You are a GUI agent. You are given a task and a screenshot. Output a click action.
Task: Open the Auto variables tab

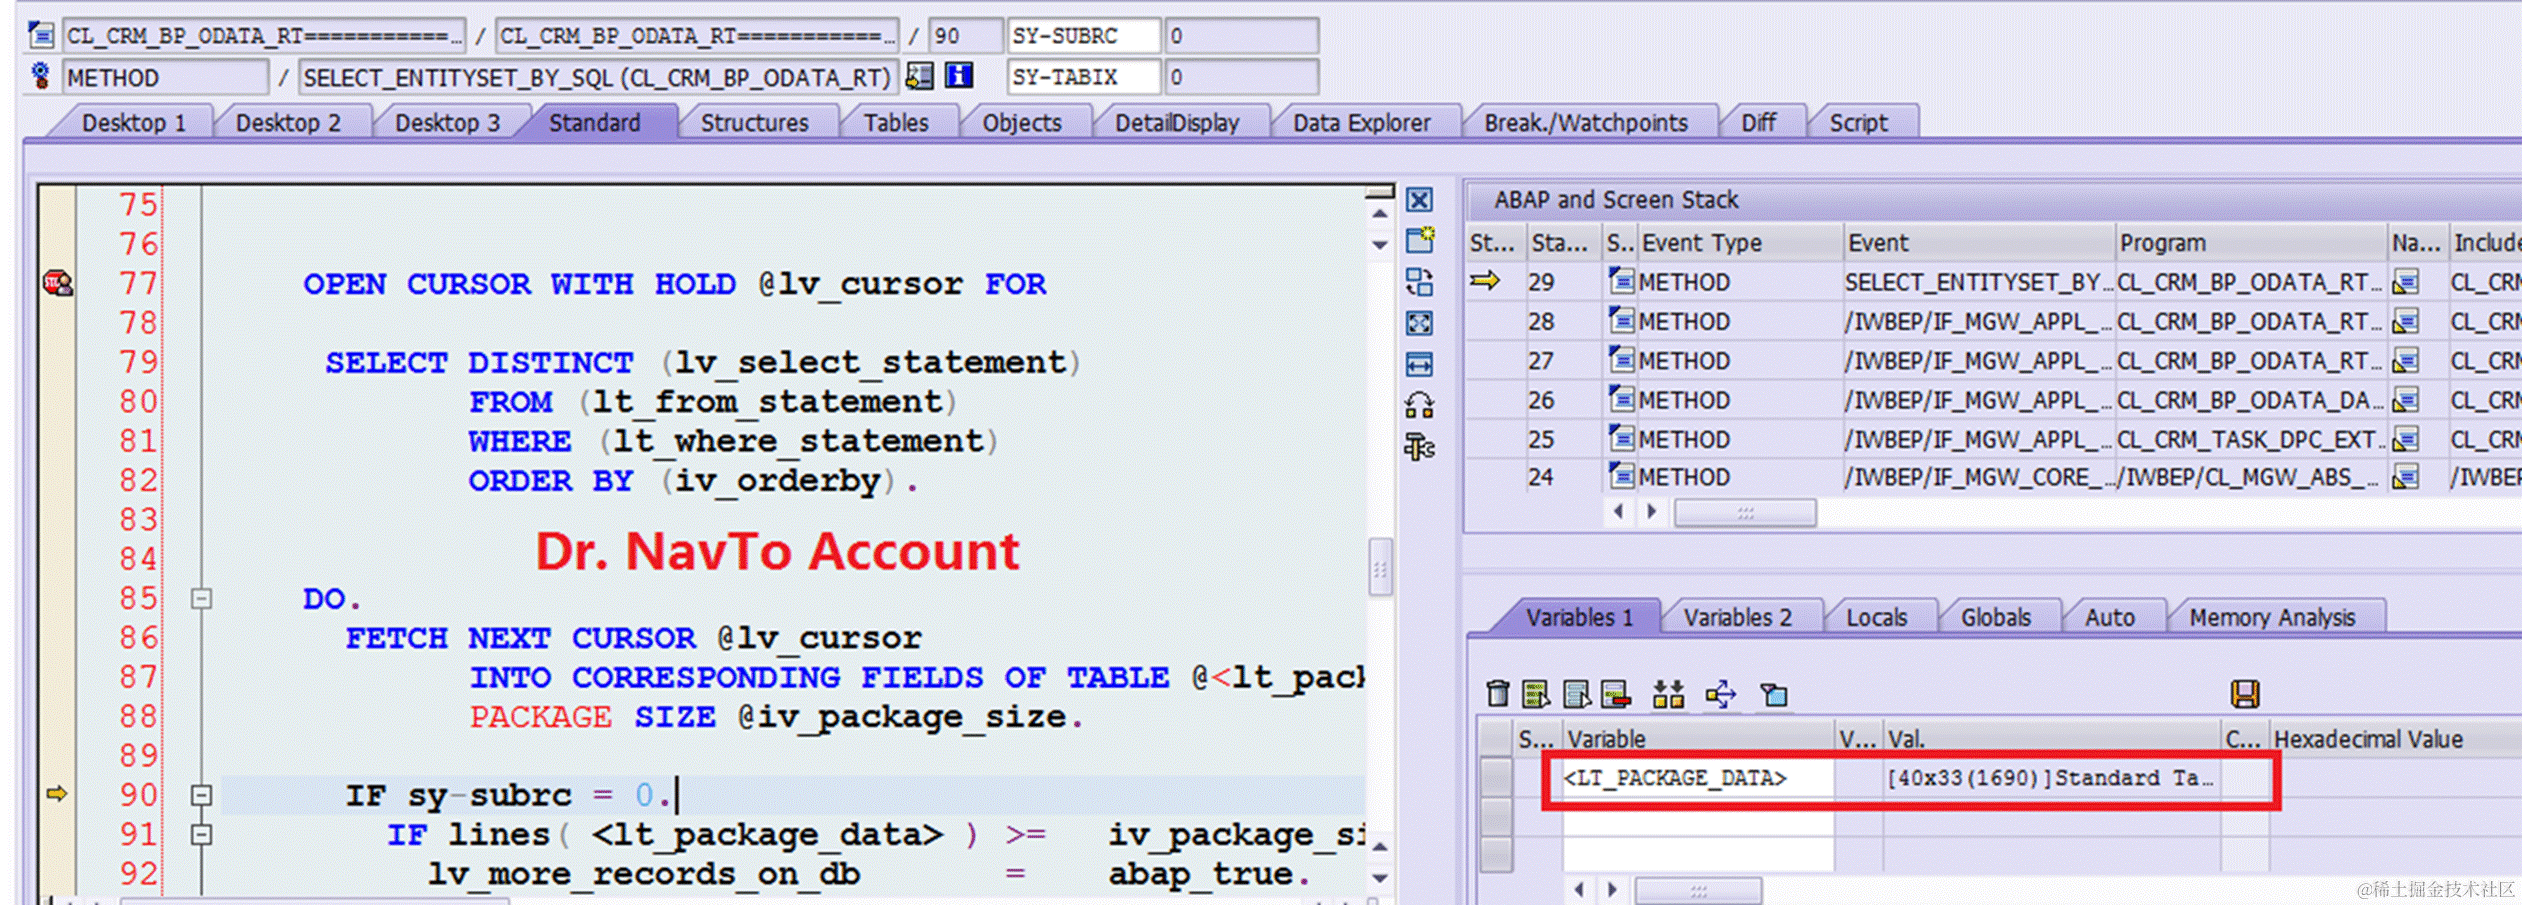(2109, 617)
